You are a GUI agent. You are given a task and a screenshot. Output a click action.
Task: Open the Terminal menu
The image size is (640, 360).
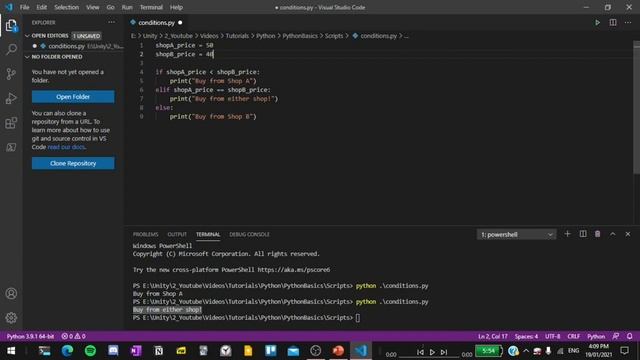coord(151,7)
